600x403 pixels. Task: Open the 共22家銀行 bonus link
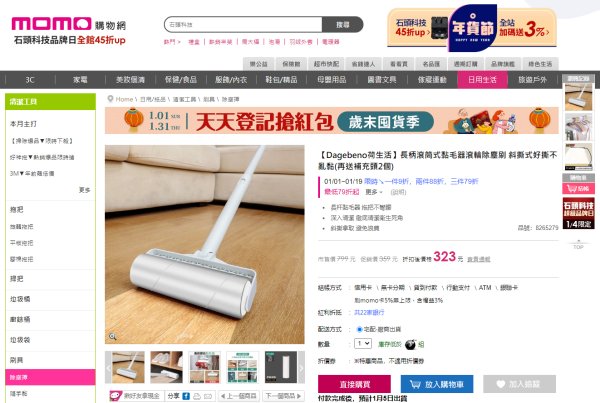(x=369, y=312)
